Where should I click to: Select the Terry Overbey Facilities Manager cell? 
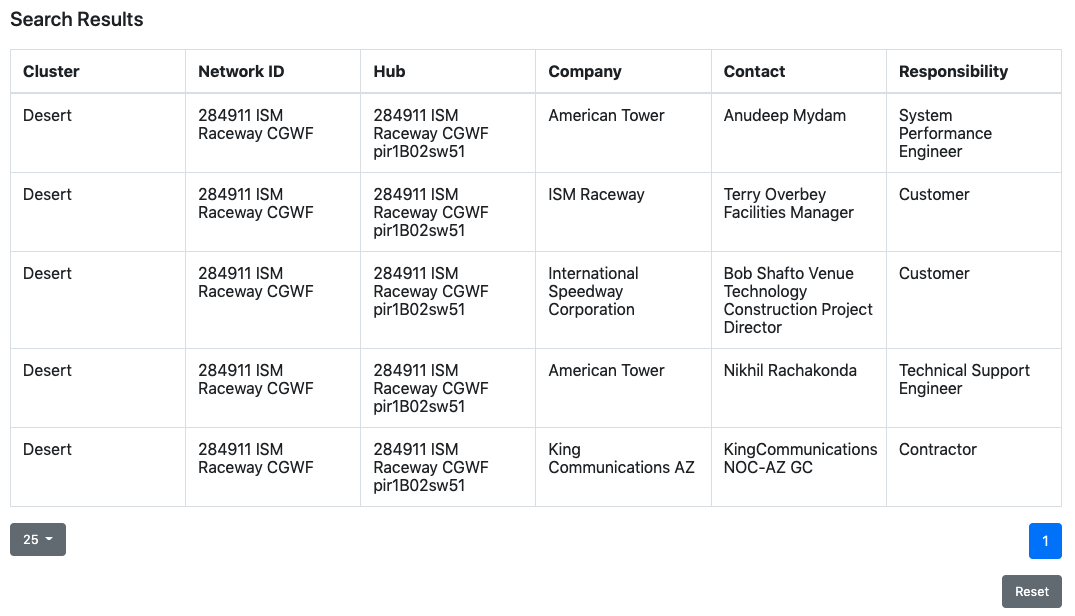point(789,204)
